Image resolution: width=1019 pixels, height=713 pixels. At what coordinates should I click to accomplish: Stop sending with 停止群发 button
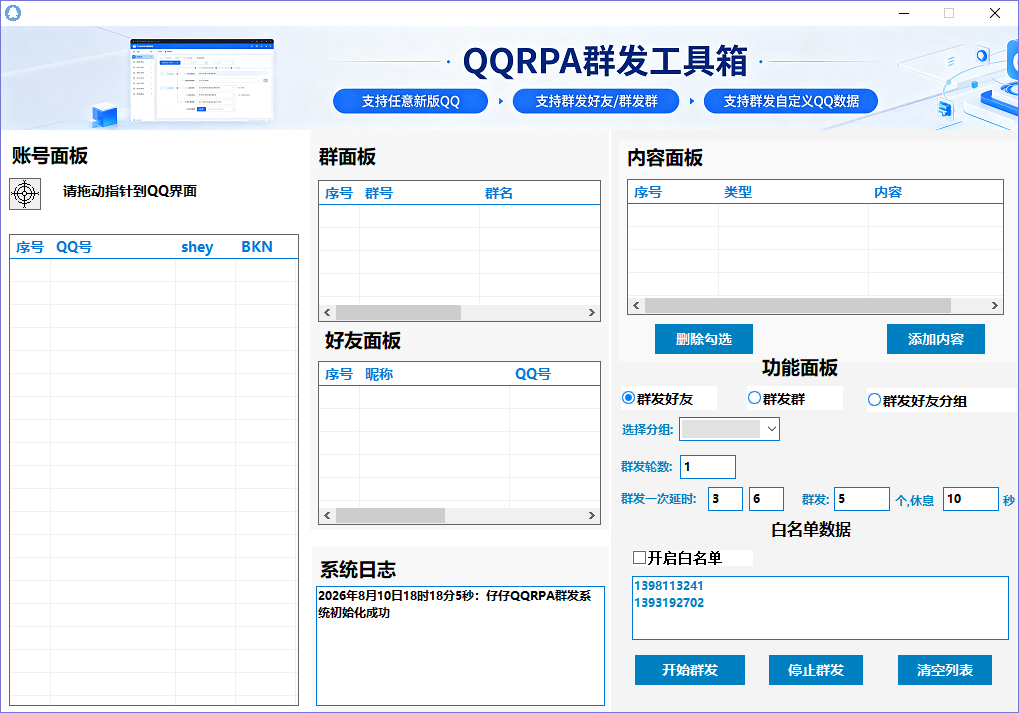point(816,670)
